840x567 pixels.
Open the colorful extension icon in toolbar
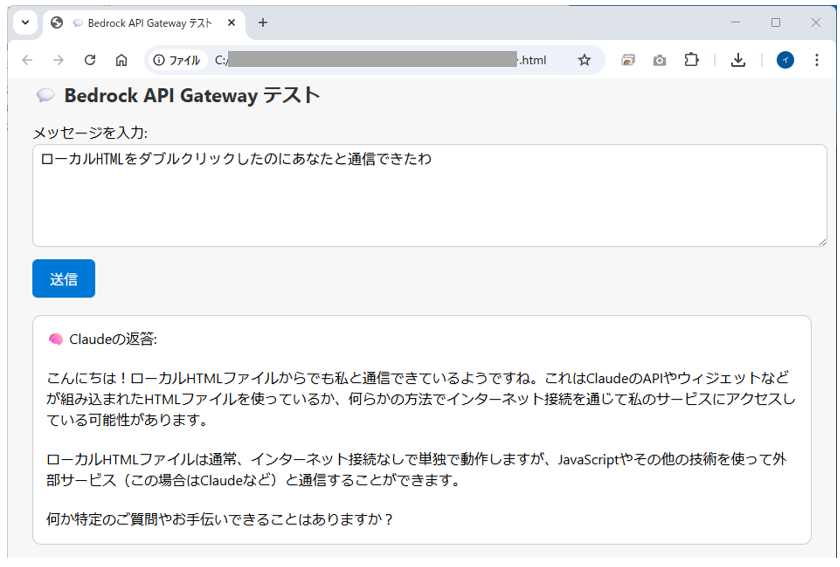coord(628,60)
